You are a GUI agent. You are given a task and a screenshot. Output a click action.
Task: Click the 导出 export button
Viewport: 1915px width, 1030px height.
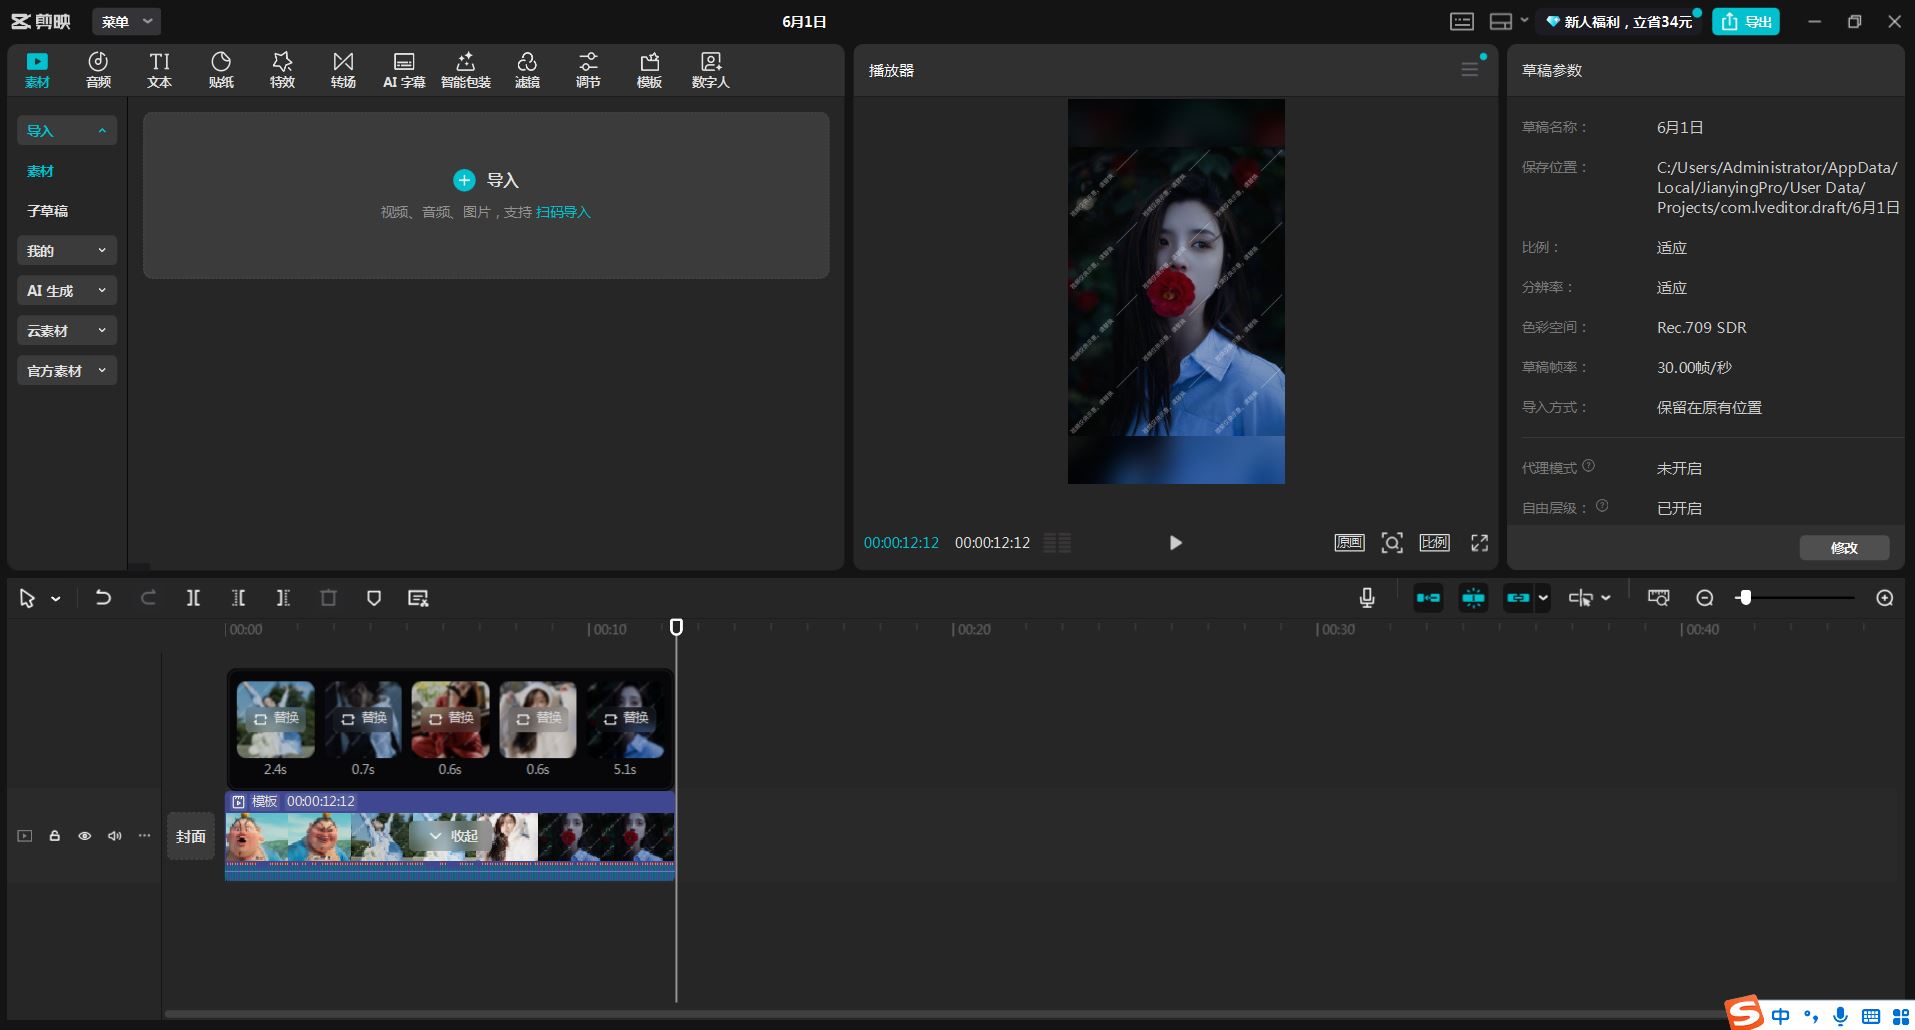(1746, 21)
